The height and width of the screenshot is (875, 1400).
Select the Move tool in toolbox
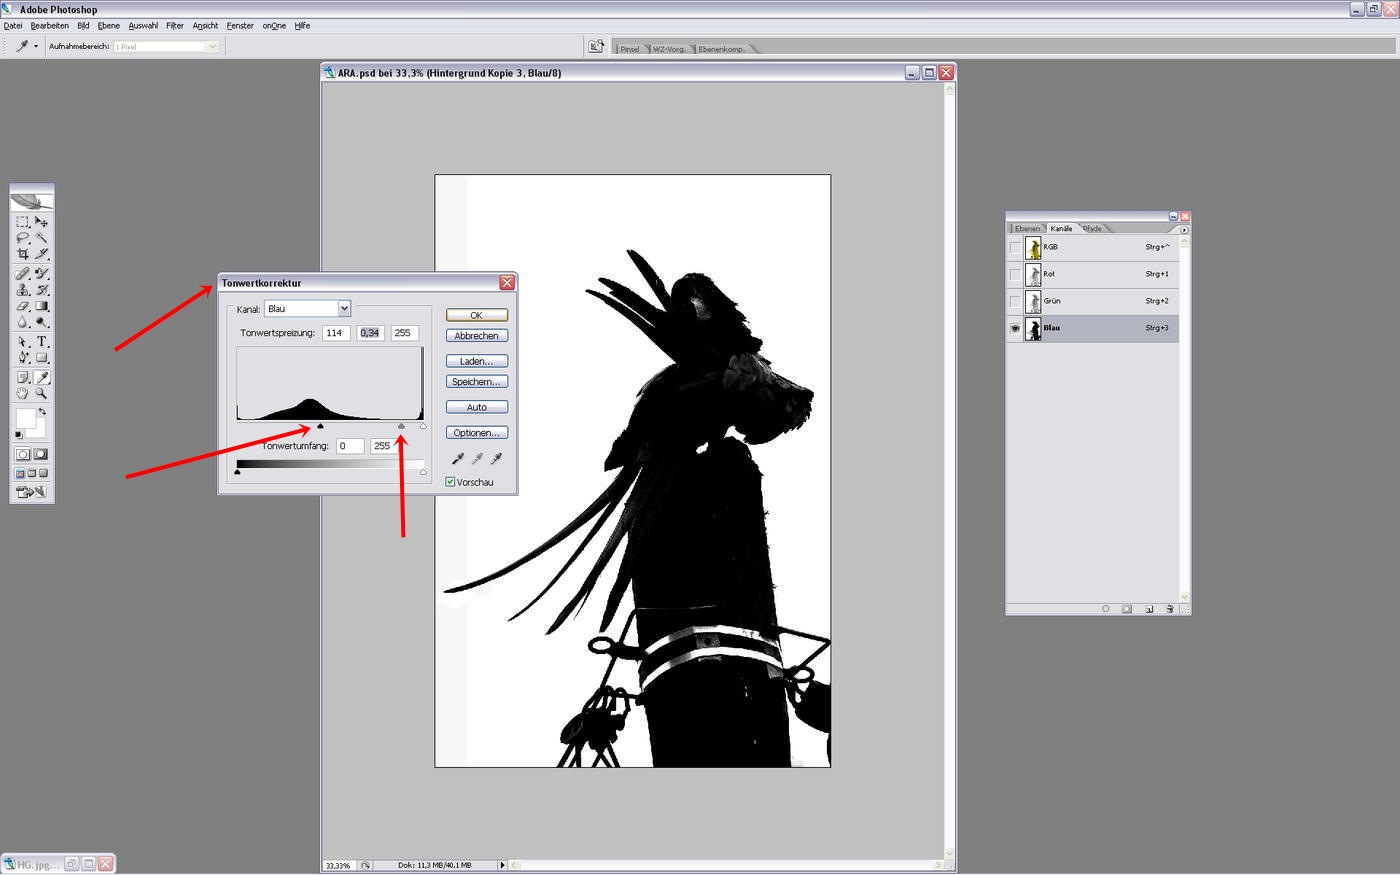click(41, 222)
